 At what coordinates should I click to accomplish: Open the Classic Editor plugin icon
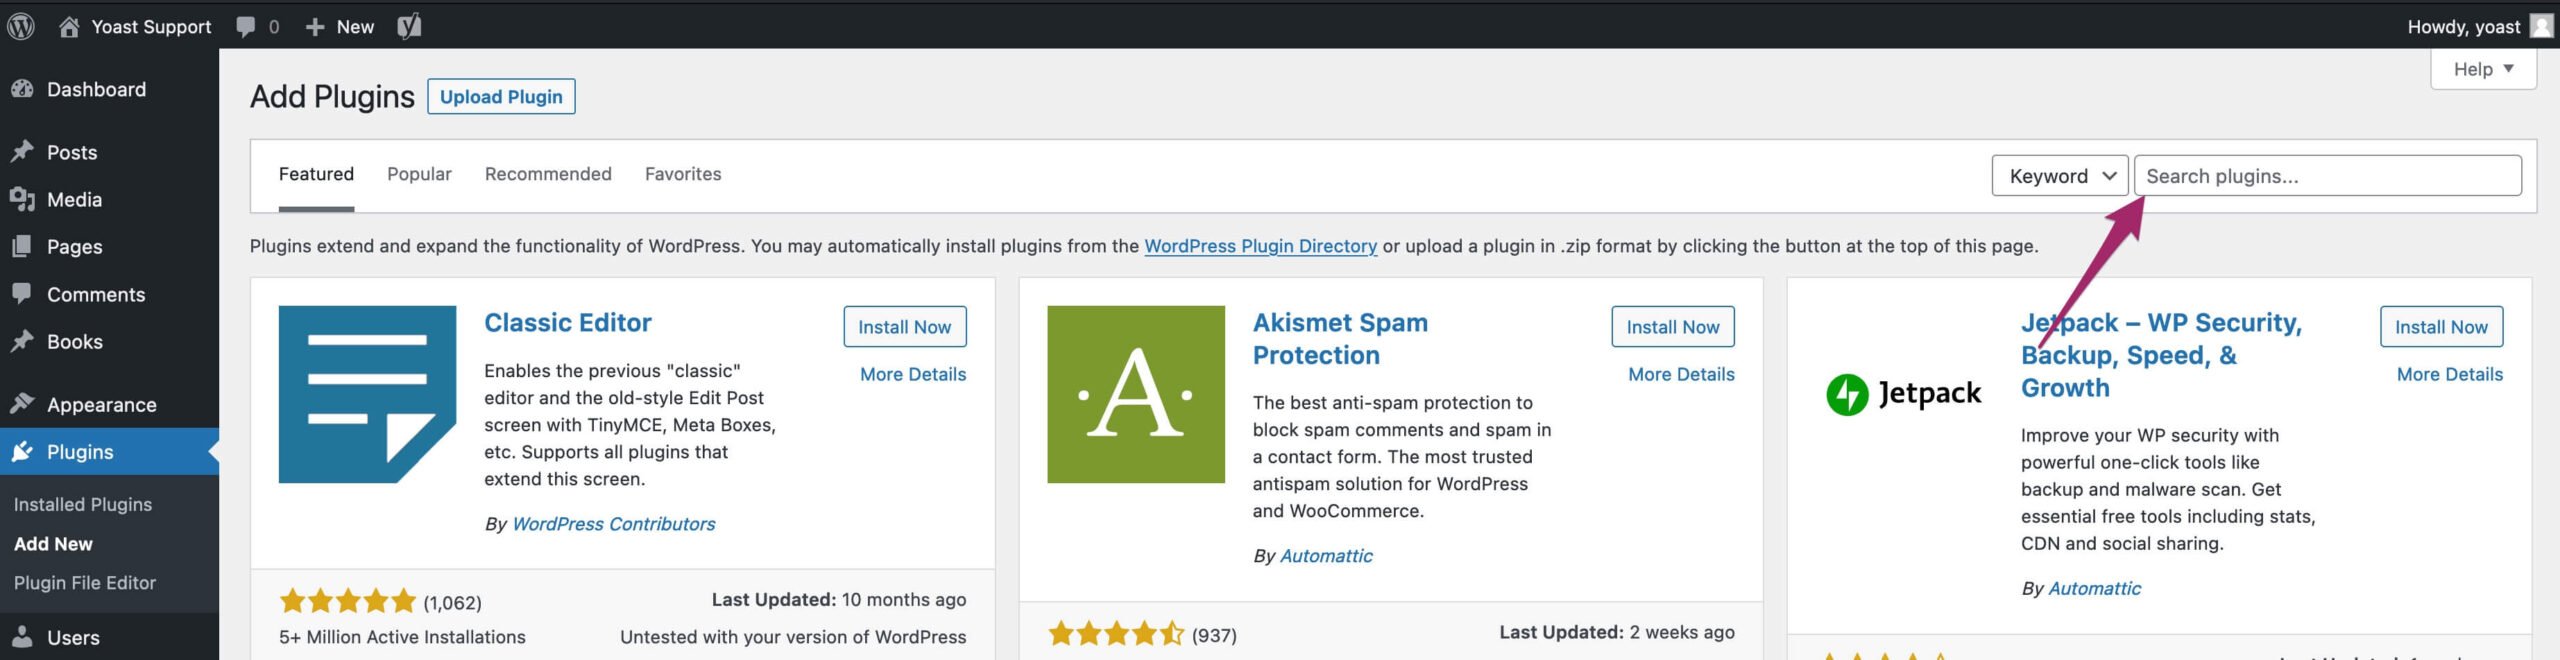pos(367,394)
